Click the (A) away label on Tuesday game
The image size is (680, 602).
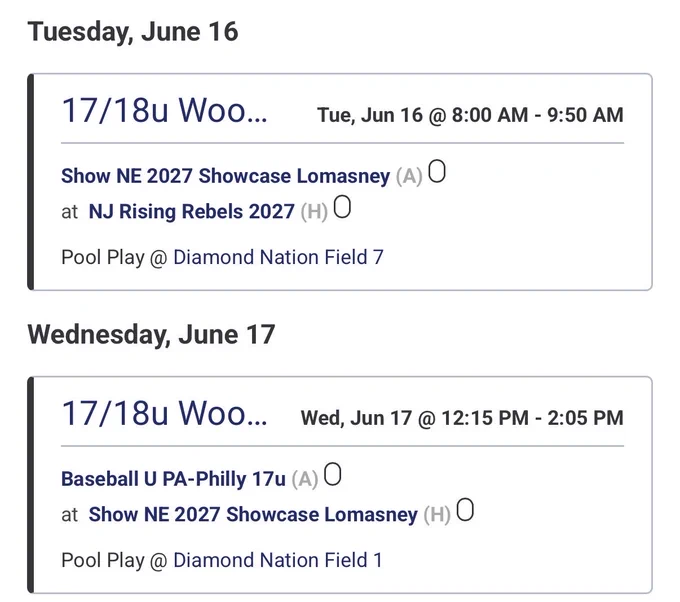(409, 177)
